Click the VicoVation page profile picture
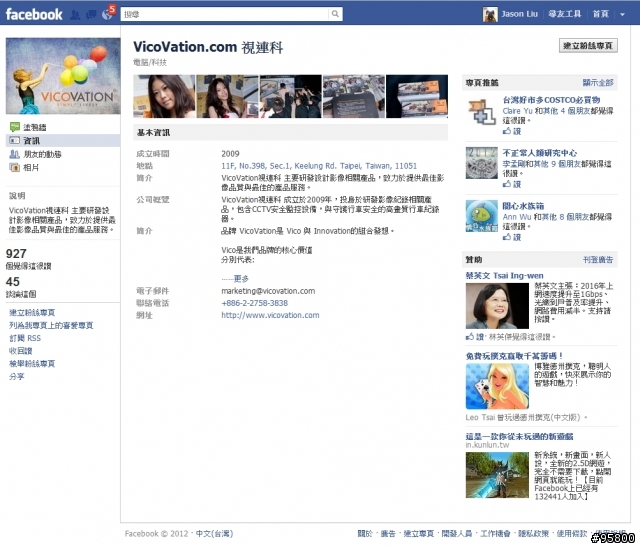Screen dimensions: 640x546 point(63,76)
